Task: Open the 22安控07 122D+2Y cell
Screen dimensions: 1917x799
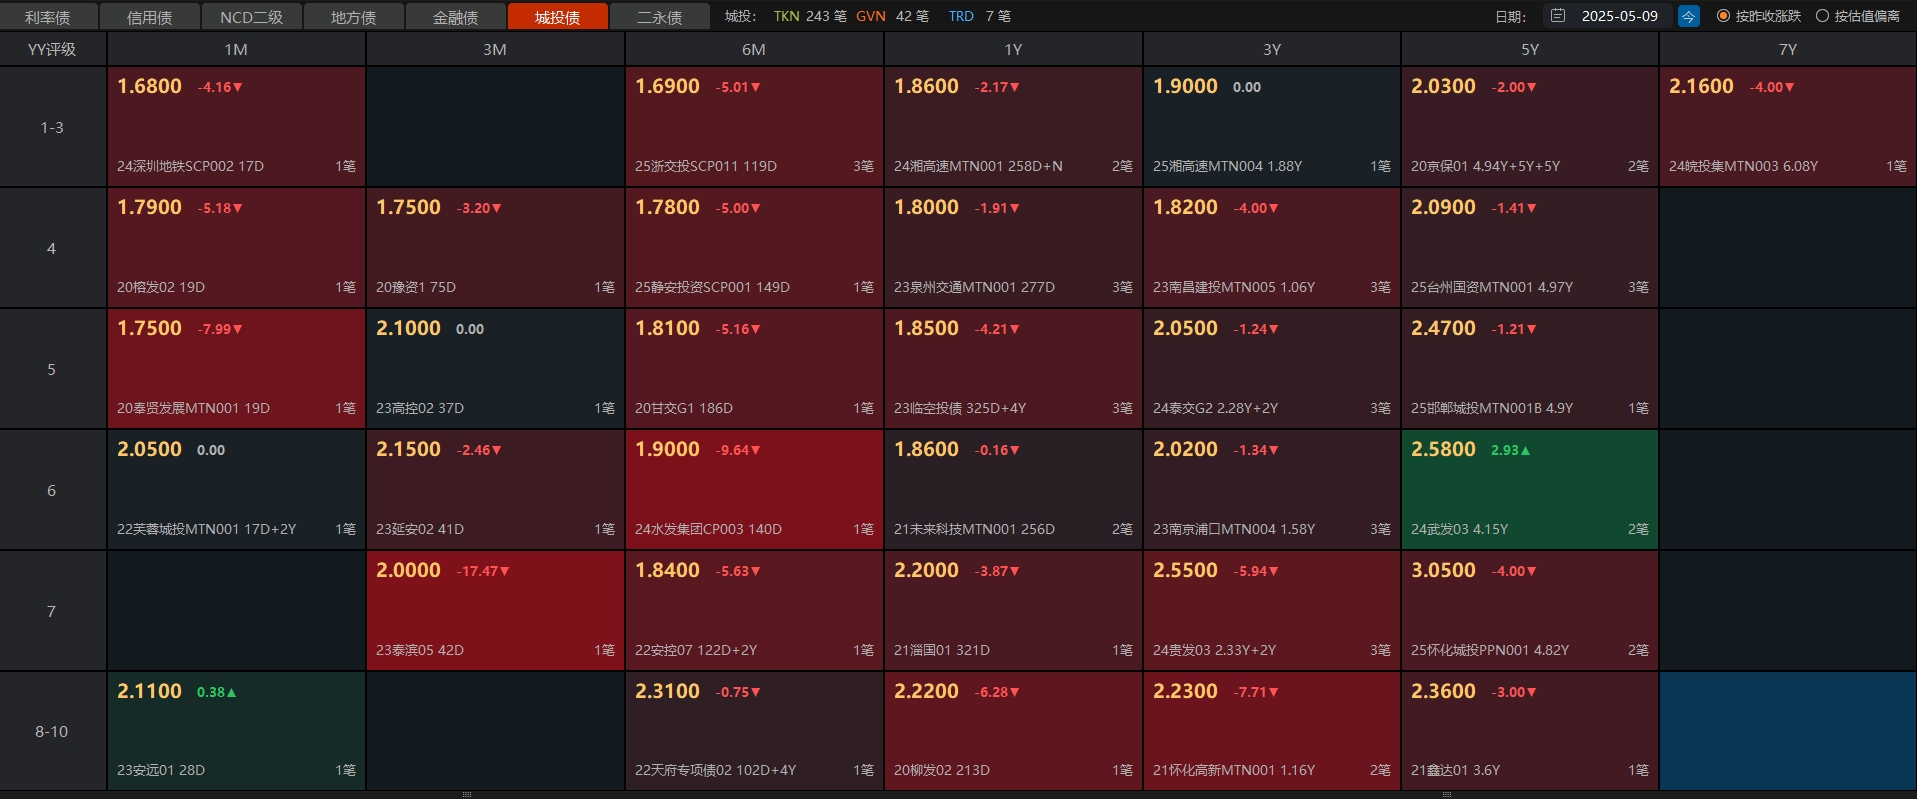Action: (754, 611)
